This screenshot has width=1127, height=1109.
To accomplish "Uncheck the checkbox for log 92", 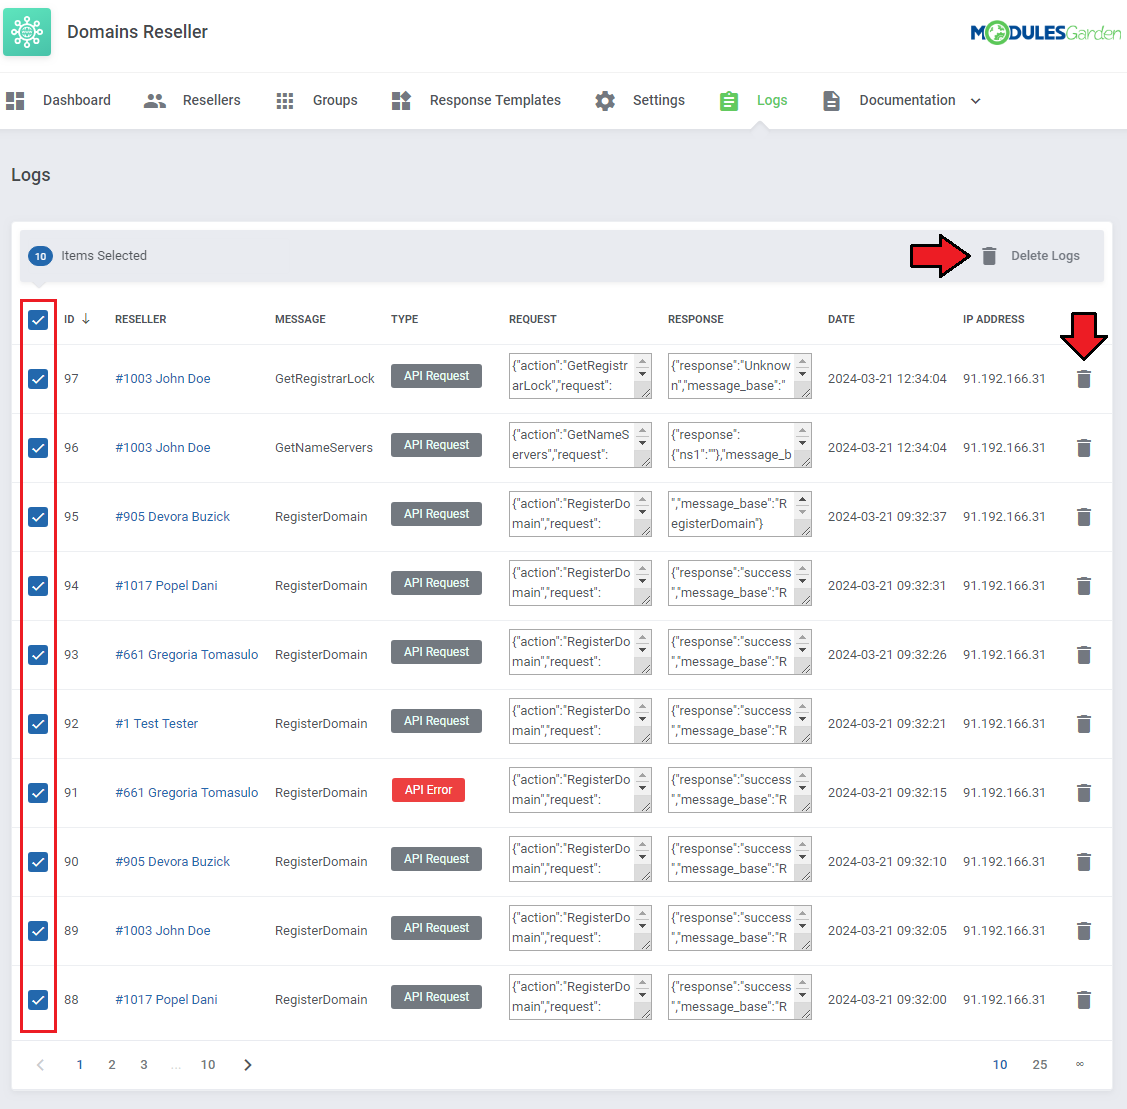I will coord(38,724).
